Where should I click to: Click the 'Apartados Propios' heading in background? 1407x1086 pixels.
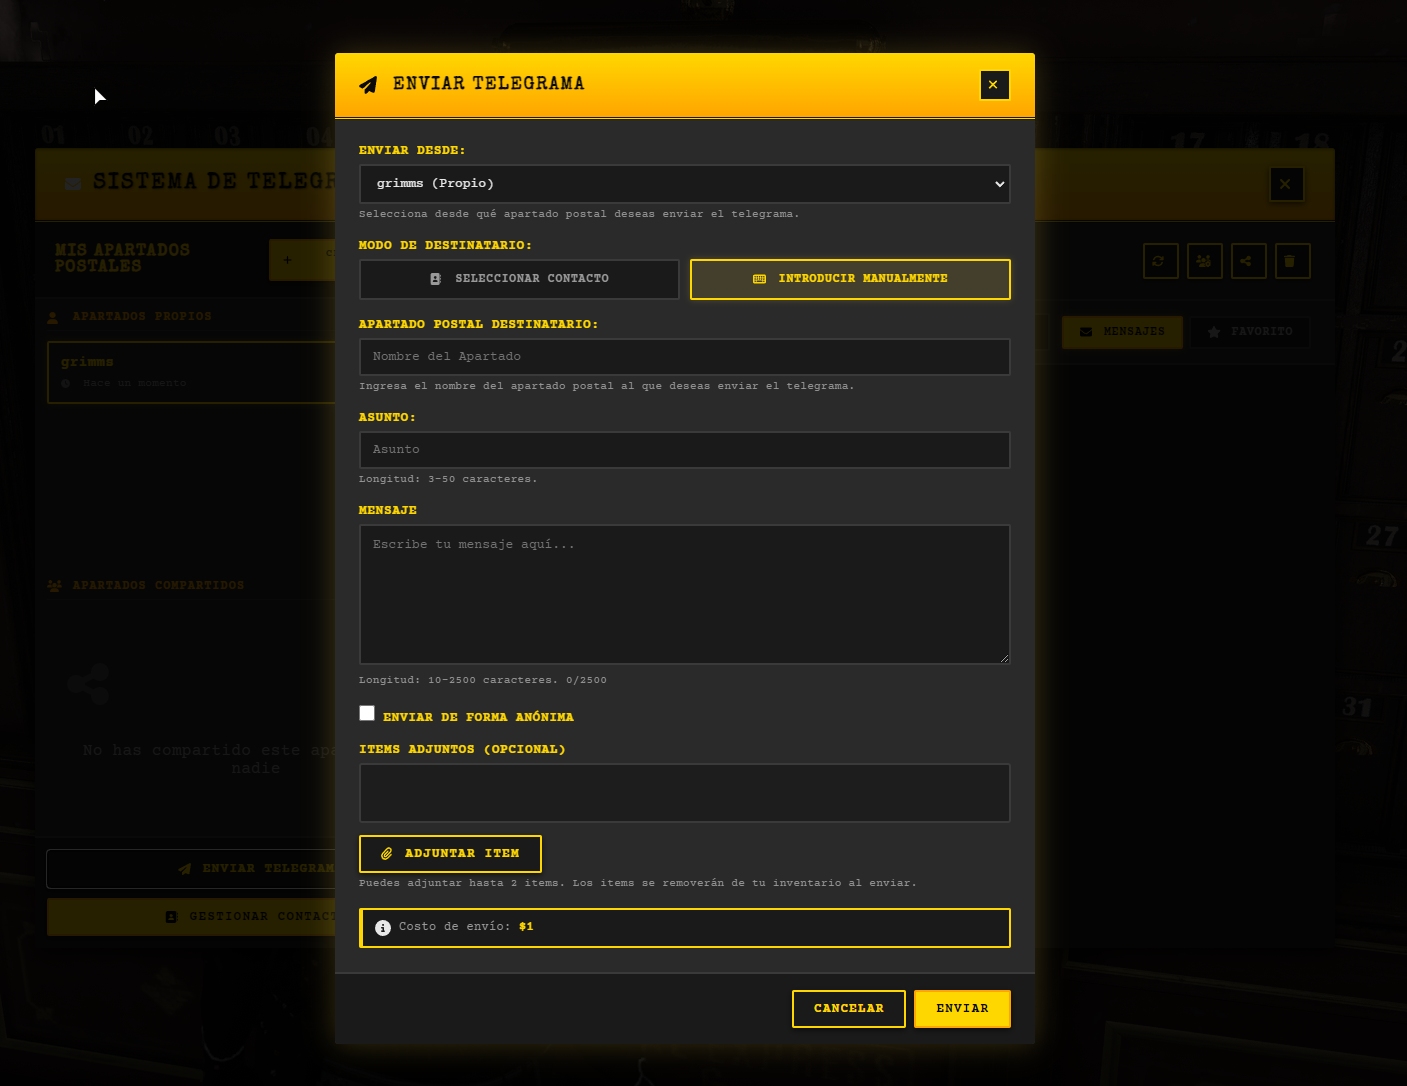pyautogui.click(x=142, y=317)
